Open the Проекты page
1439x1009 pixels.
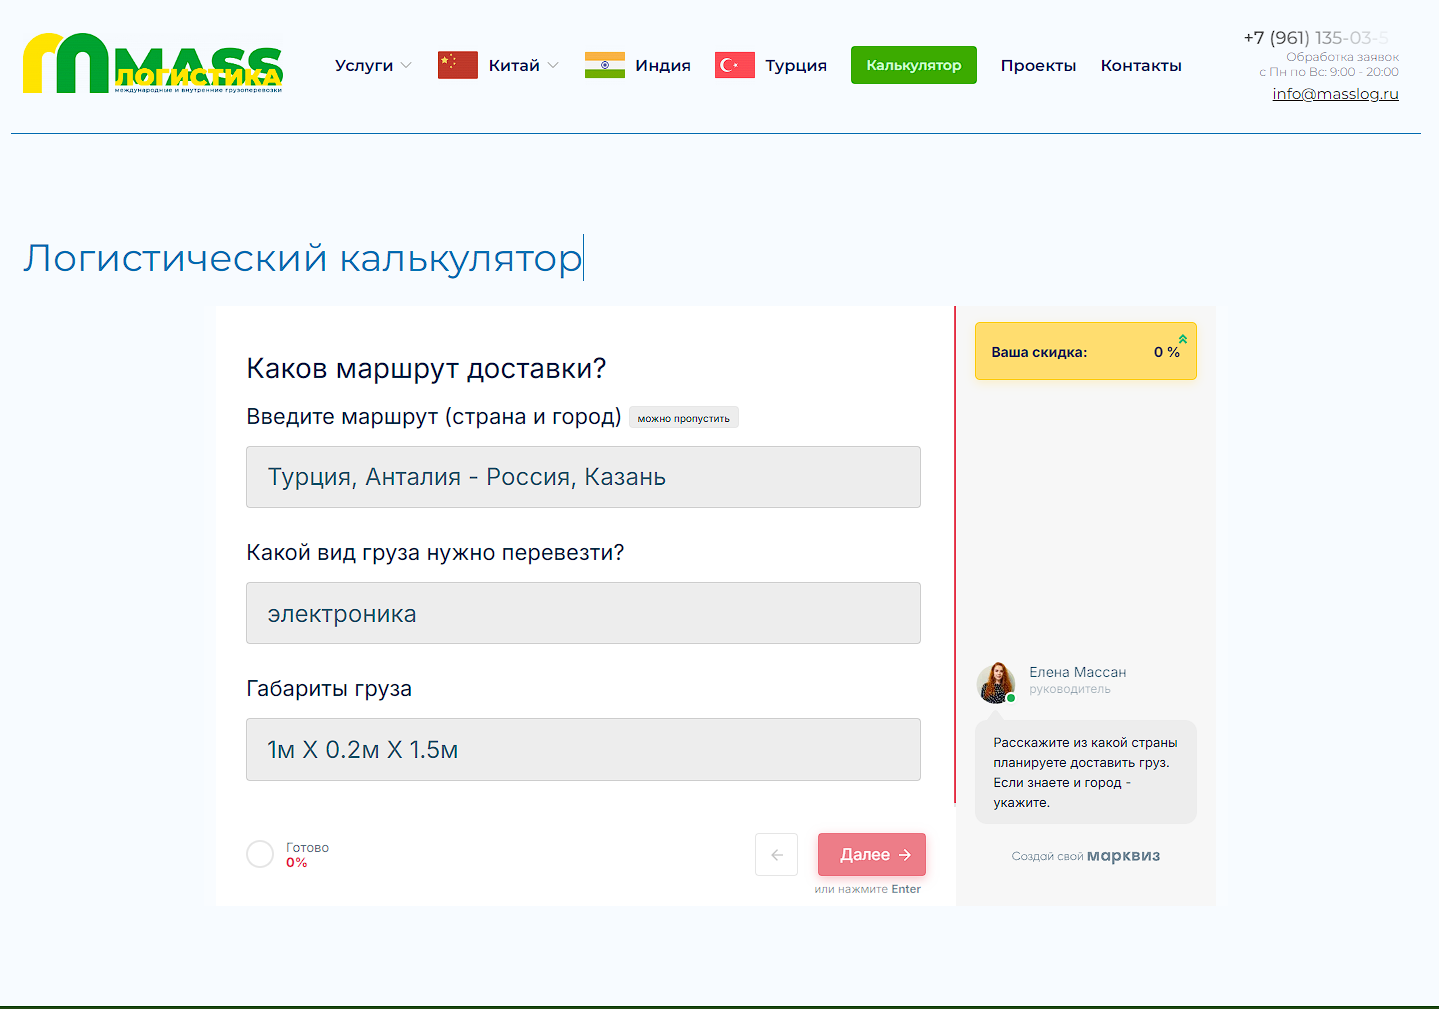1038,65
